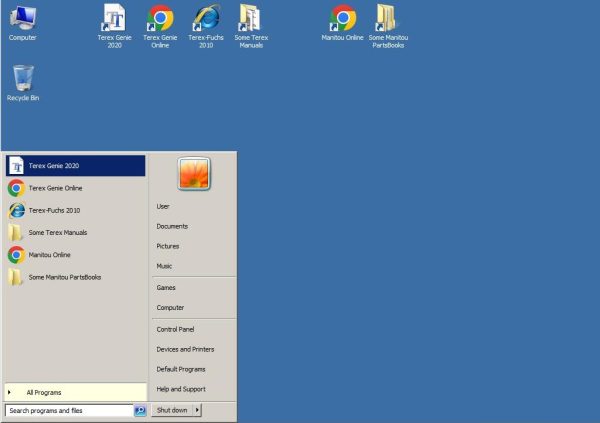
Task: Open Music from Start menu
Action: point(164,266)
